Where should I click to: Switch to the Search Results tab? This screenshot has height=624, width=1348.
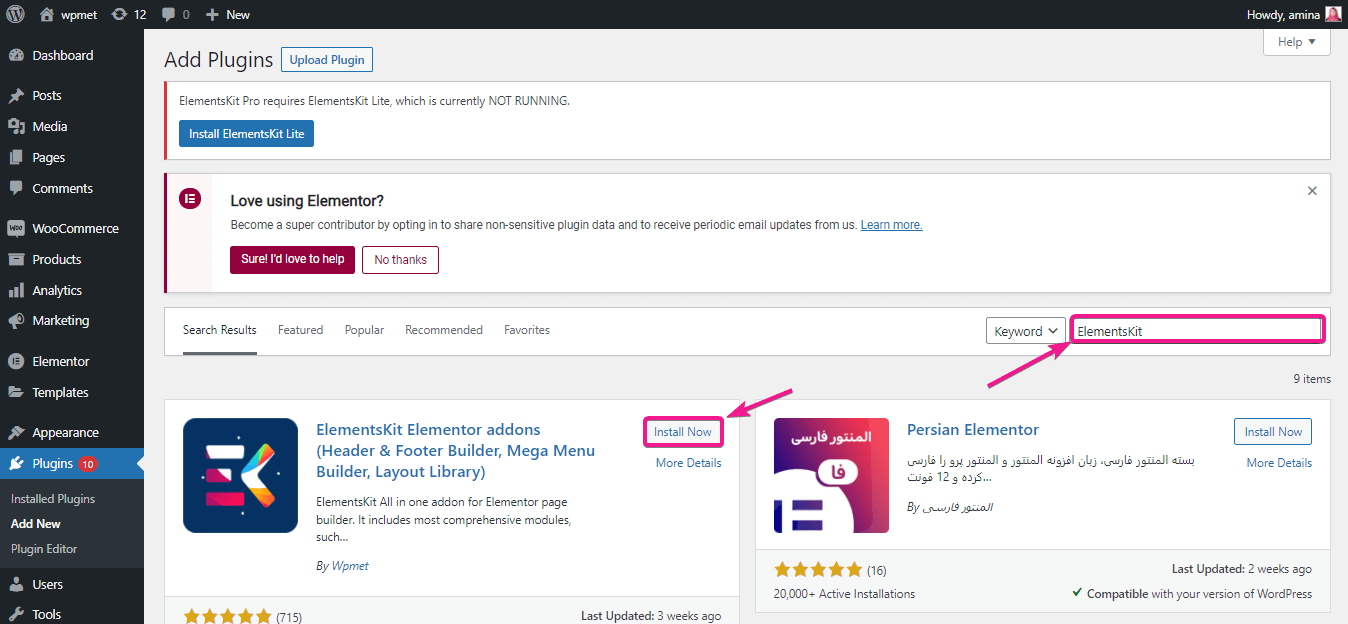(x=220, y=330)
